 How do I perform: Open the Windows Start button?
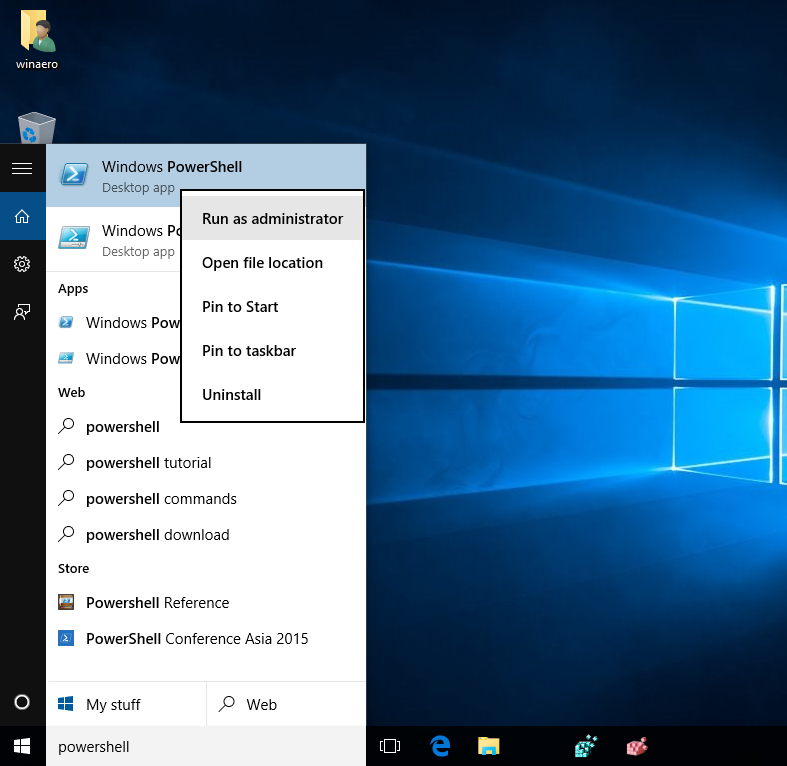pyautogui.click(x=22, y=746)
